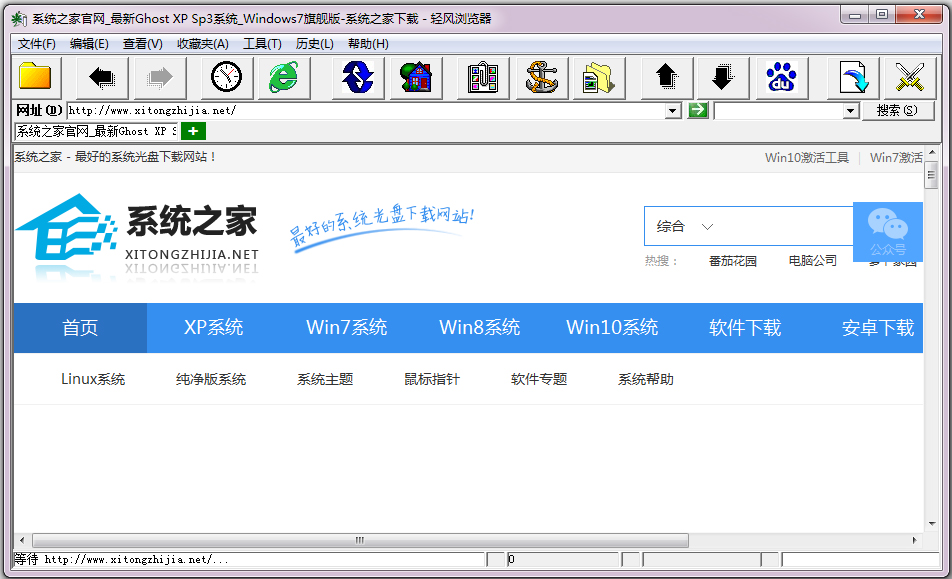Image resolution: width=952 pixels, height=579 pixels.
Task: Go forward with the gray right arrow
Action: (x=160, y=78)
